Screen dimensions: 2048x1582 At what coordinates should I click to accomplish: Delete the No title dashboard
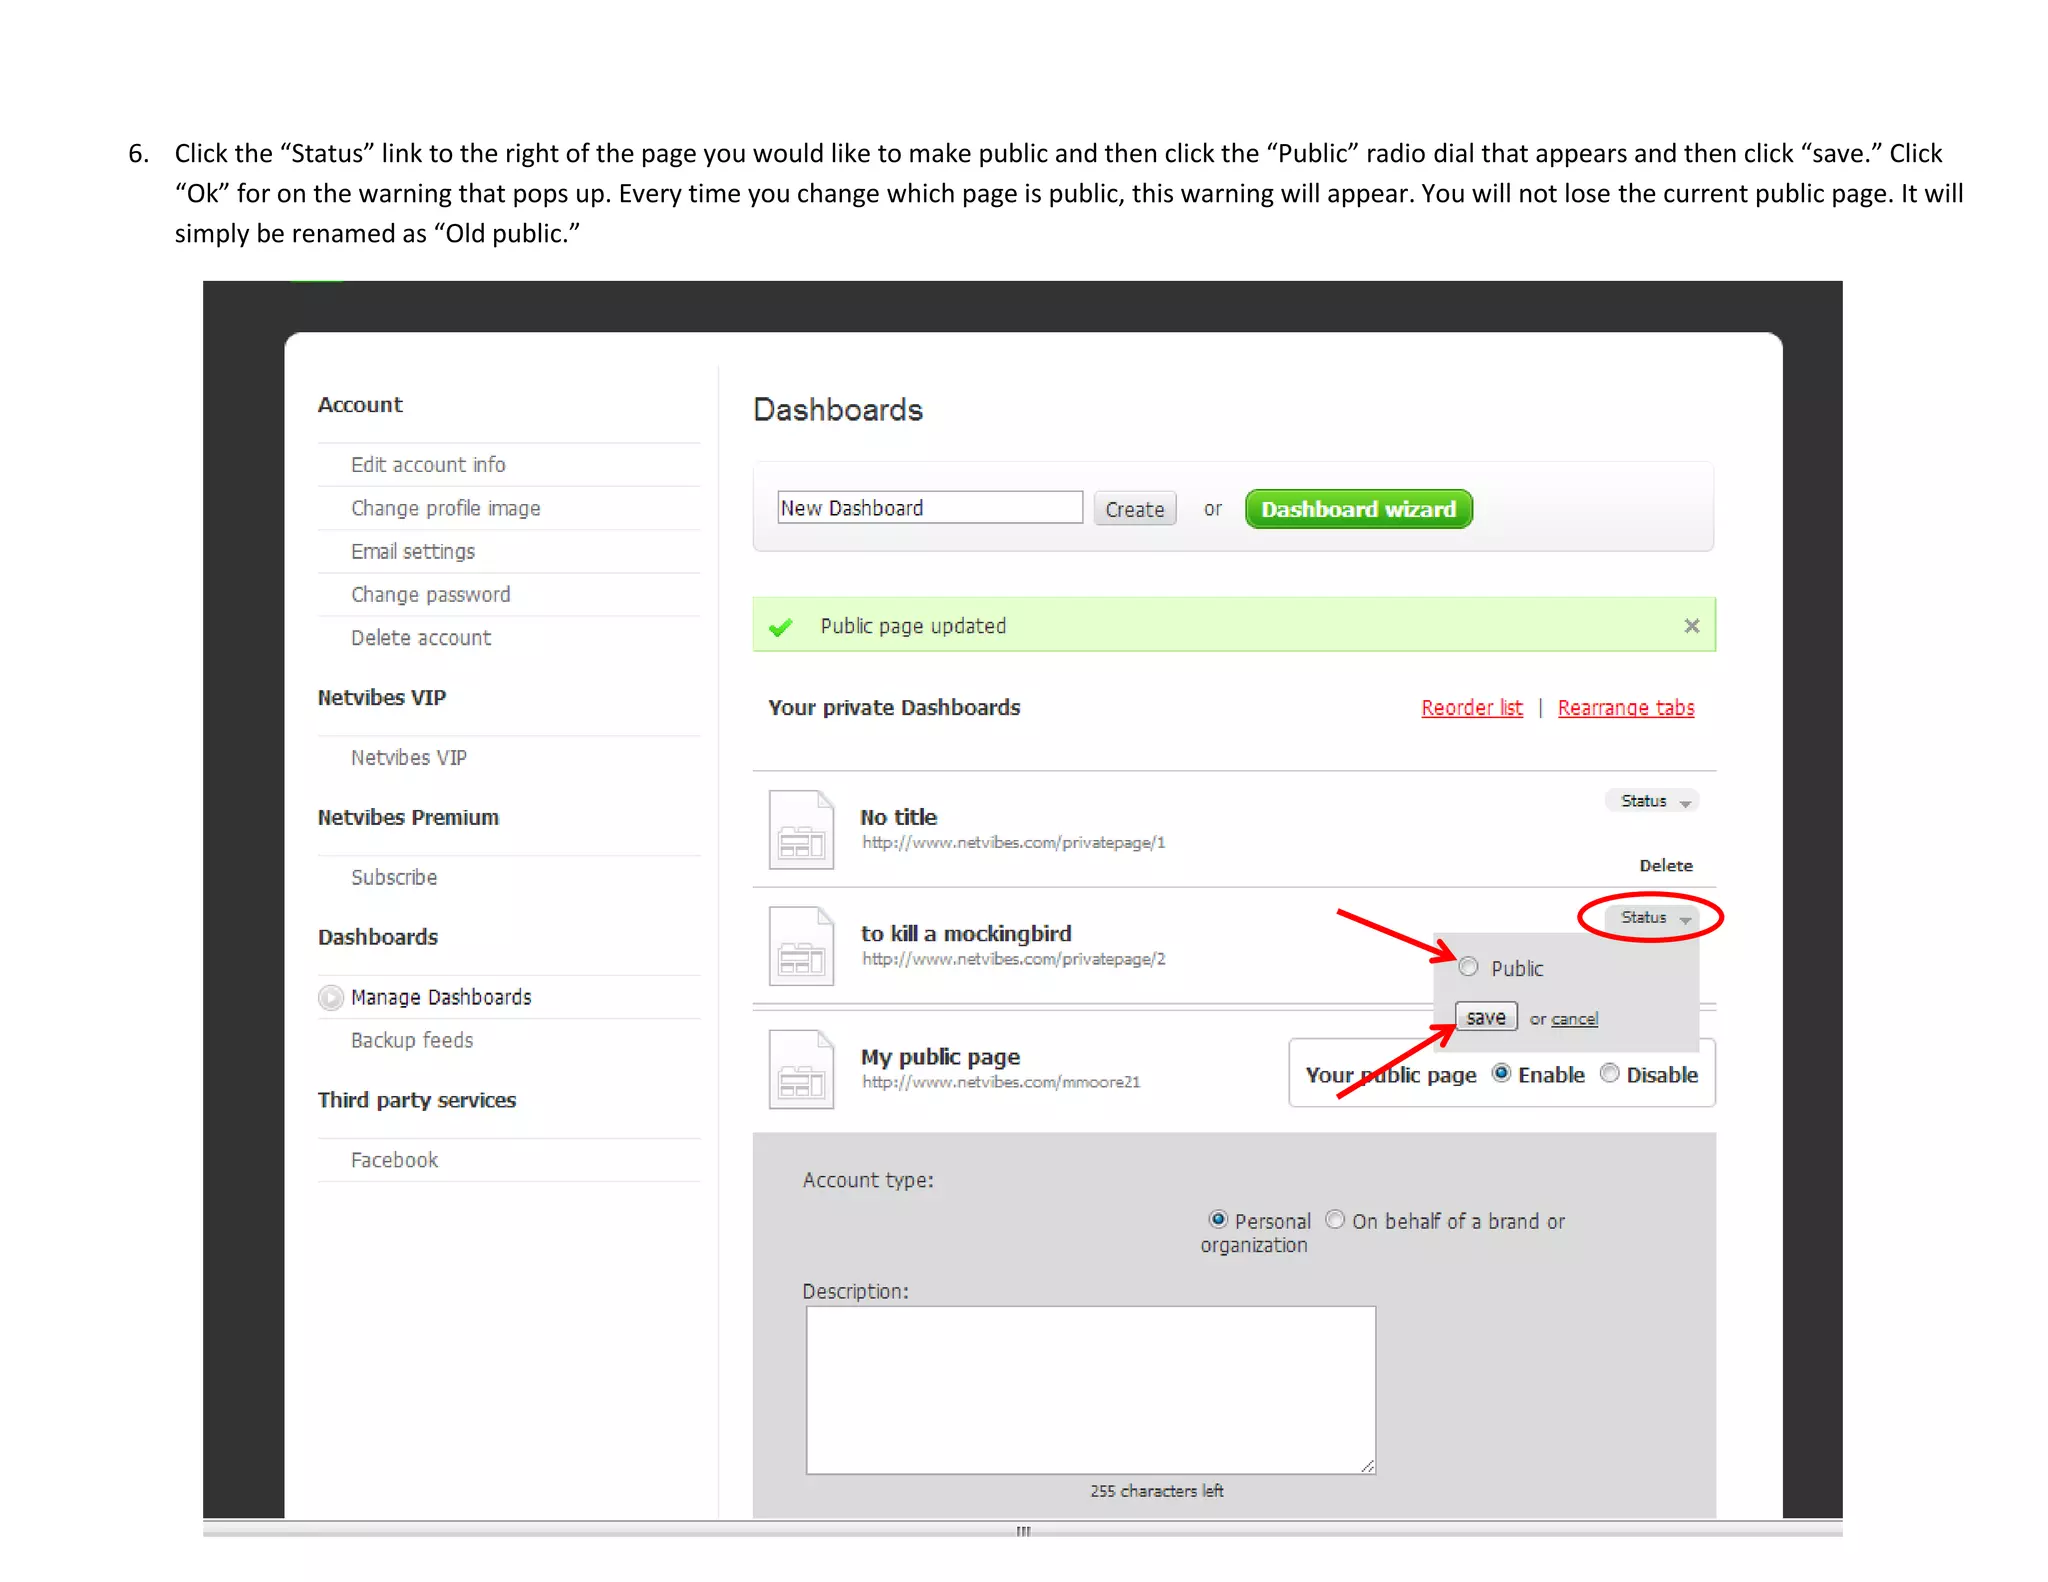tap(1665, 866)
